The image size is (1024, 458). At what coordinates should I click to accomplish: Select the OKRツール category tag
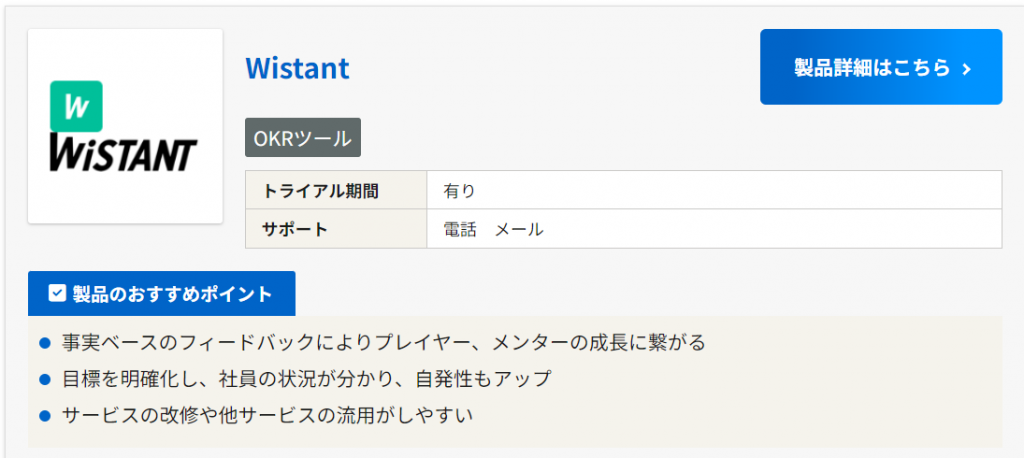pyautogui.click(x=303, y=138)
